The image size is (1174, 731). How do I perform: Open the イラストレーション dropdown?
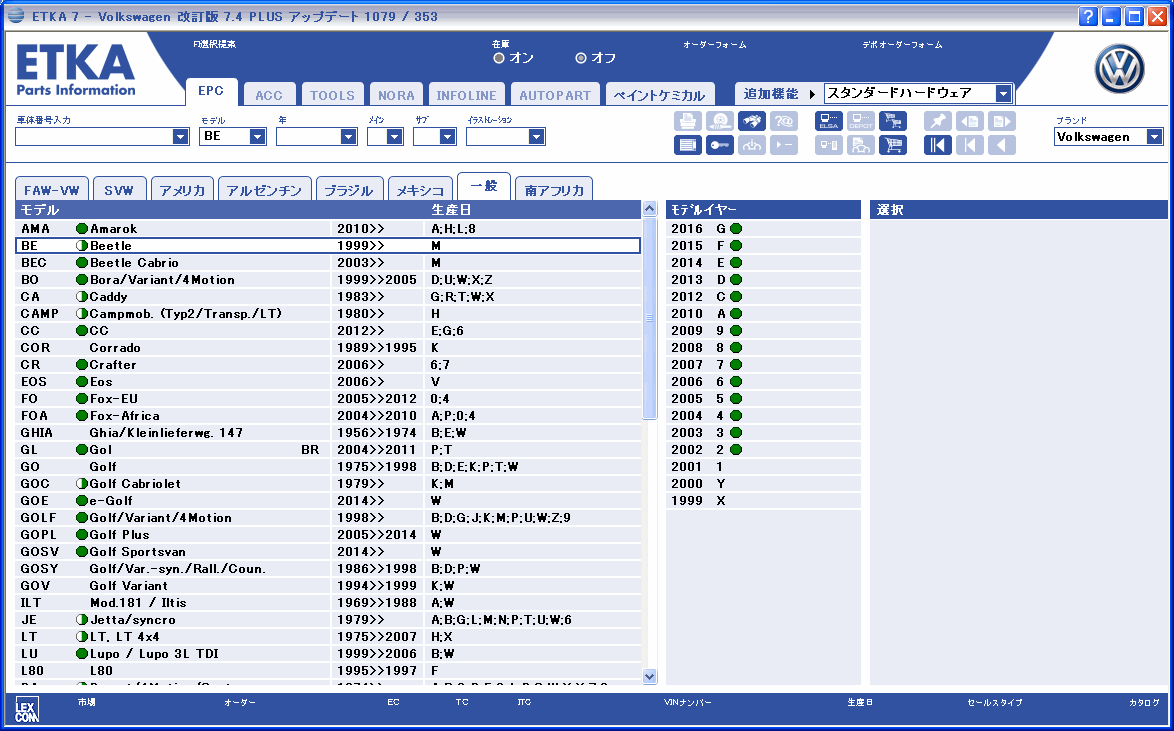pos(536,136)
